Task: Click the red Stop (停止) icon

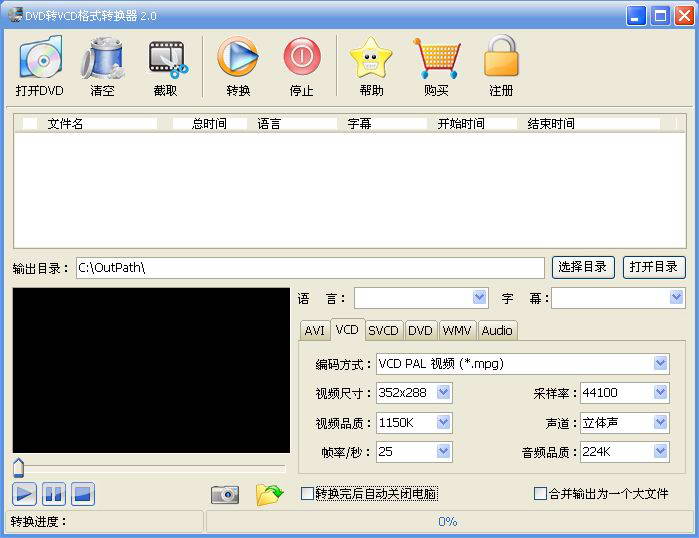Action: [x=302, y=57]
